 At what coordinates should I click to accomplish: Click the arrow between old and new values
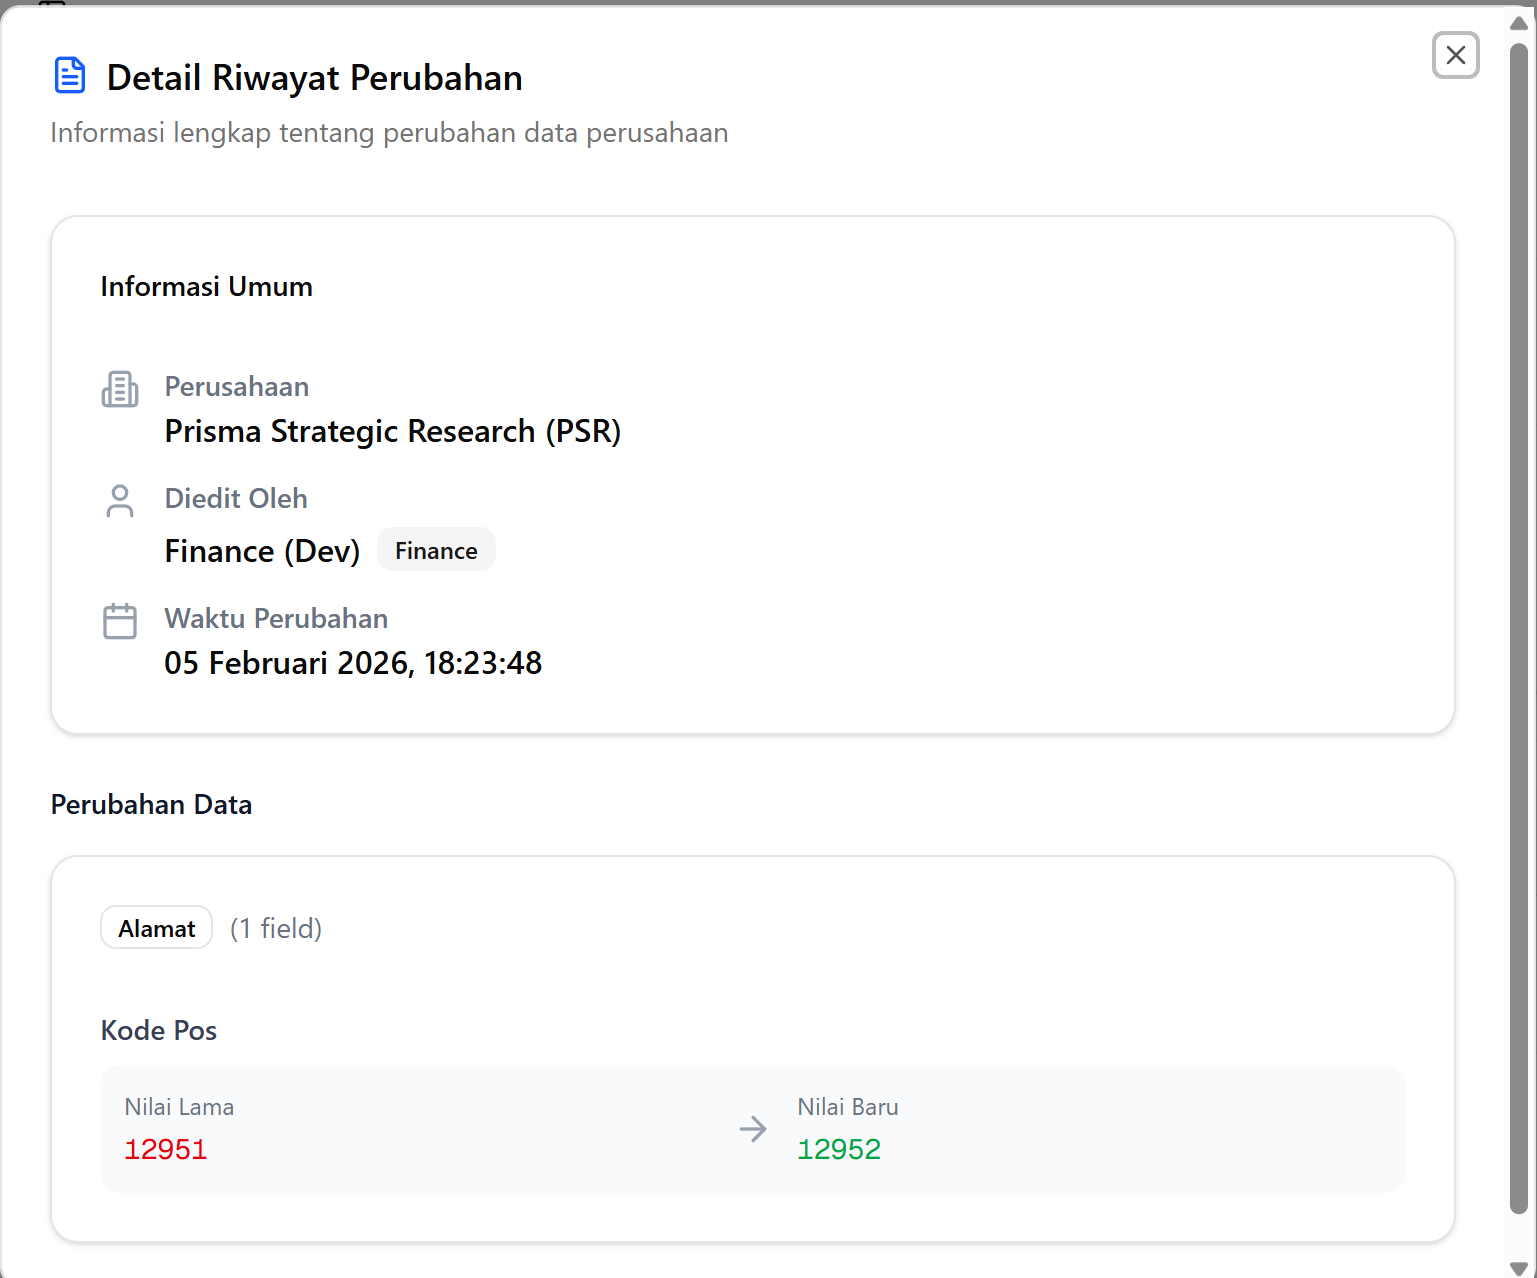[753, 1129]
